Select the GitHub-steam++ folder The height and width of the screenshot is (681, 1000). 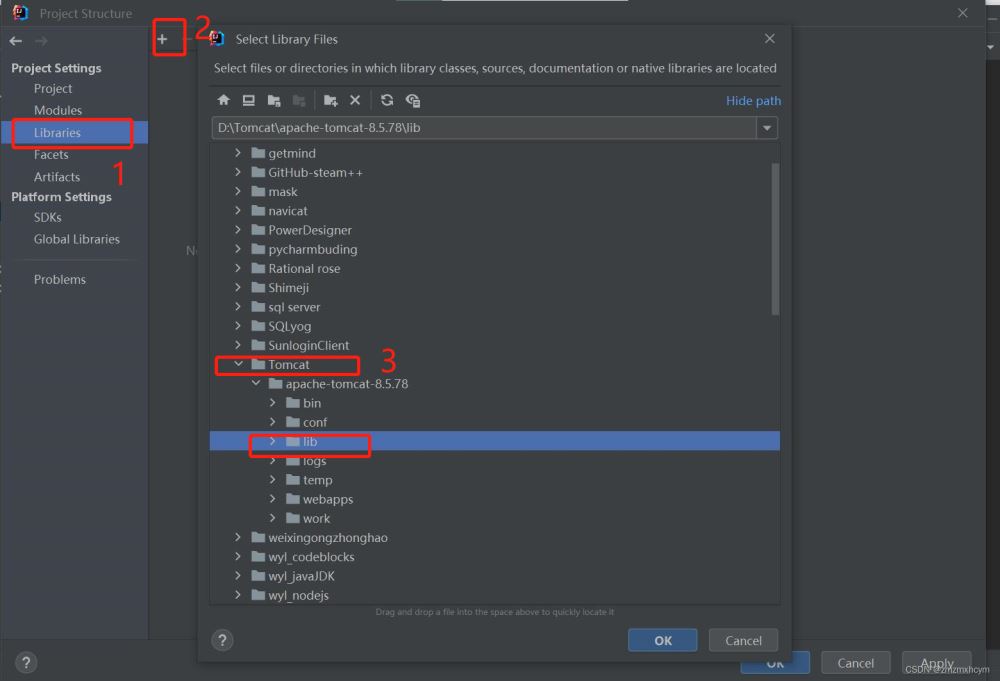pyautogui.click(x=315, y=172)
